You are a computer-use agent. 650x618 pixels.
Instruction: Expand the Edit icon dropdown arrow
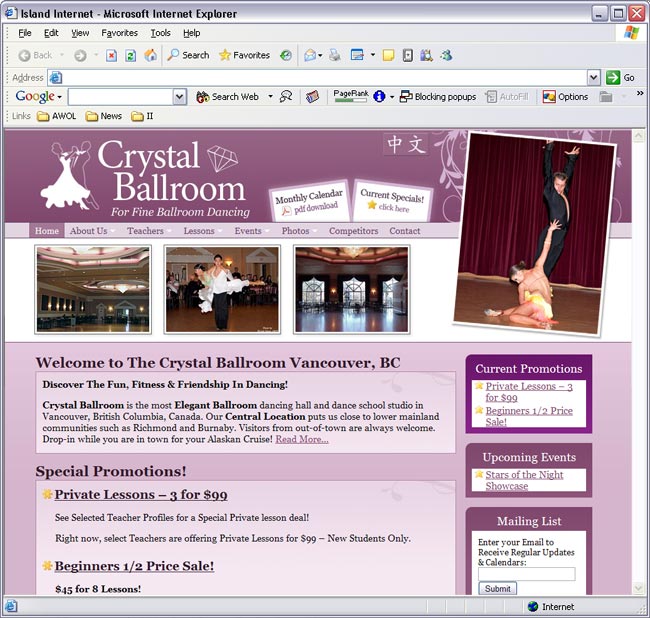373,55
